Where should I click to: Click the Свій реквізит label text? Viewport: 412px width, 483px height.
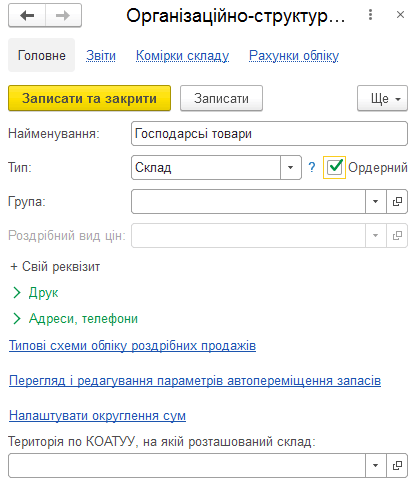(x=61, y=267)
